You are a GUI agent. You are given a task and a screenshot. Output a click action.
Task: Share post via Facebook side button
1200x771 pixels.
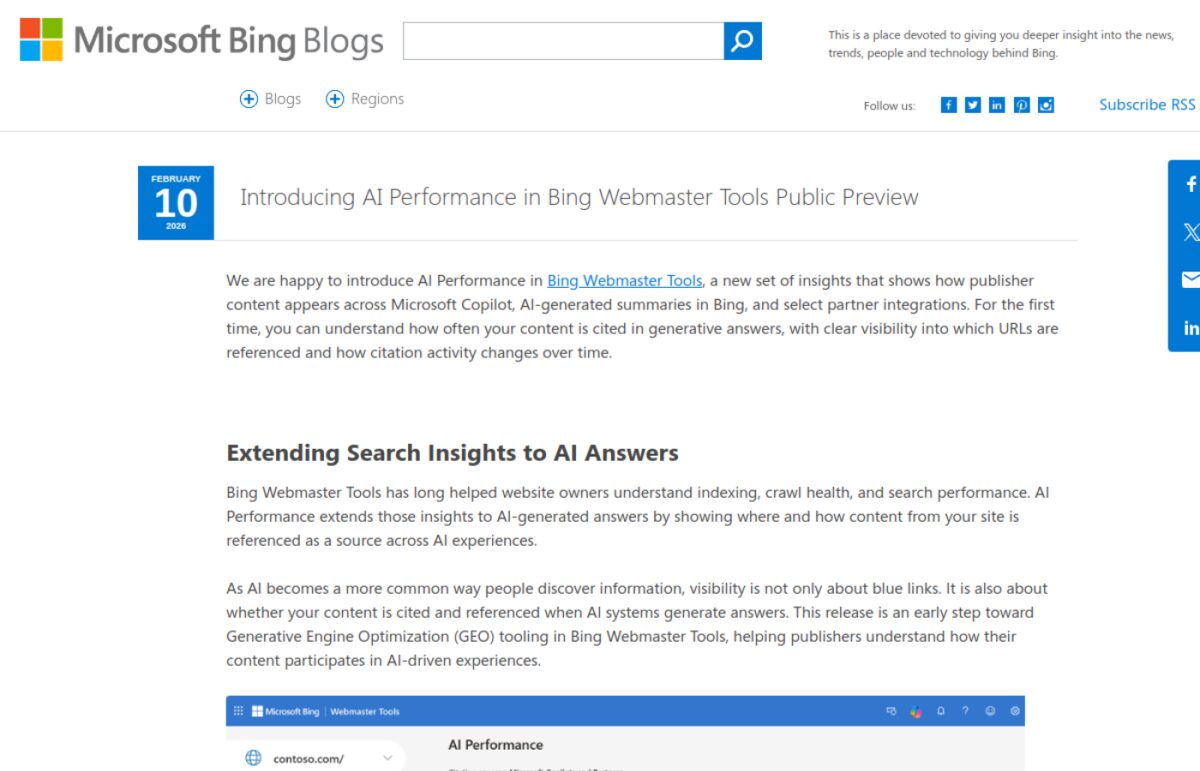(1190, 184)
